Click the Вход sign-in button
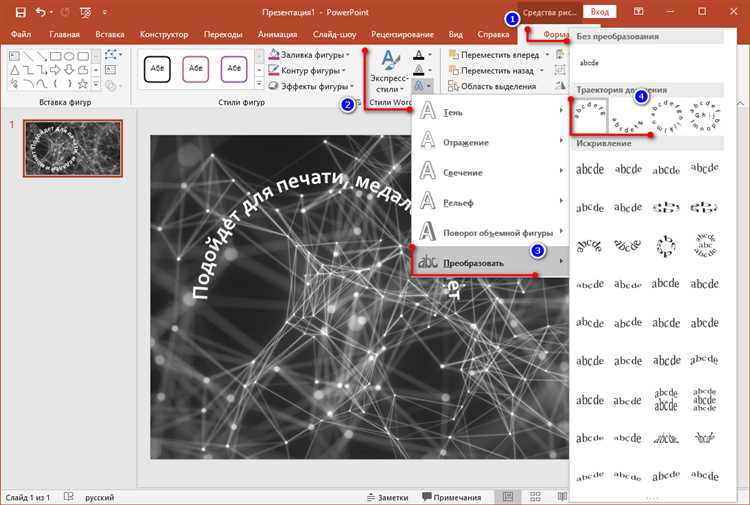 [599, 12]
